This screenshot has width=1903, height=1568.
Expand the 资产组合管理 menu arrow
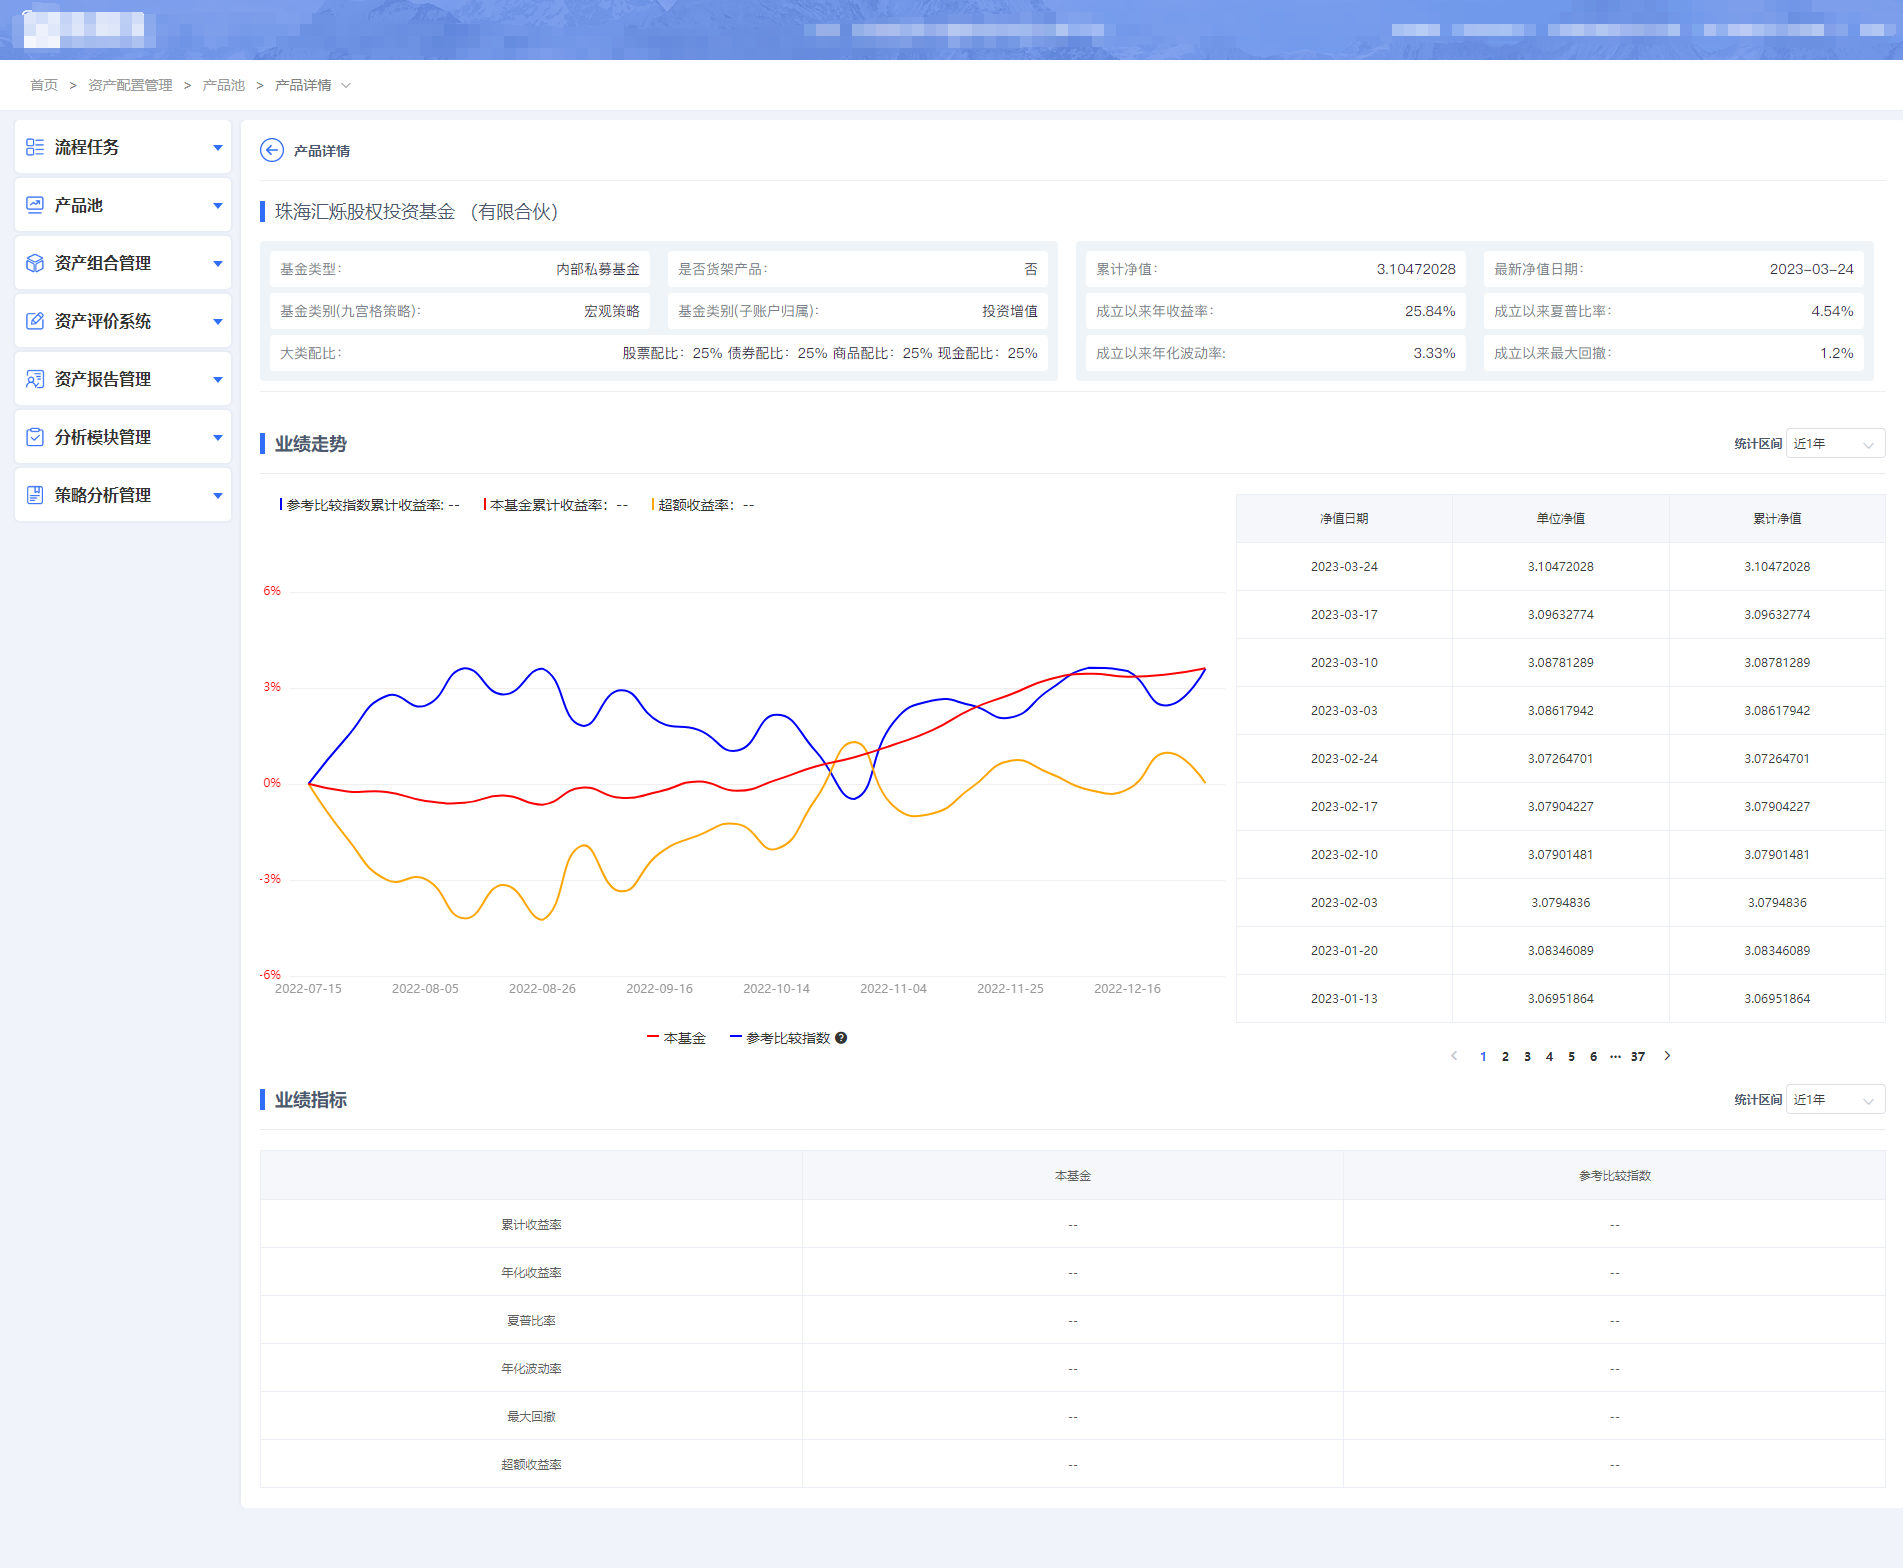tap(217, 264)
